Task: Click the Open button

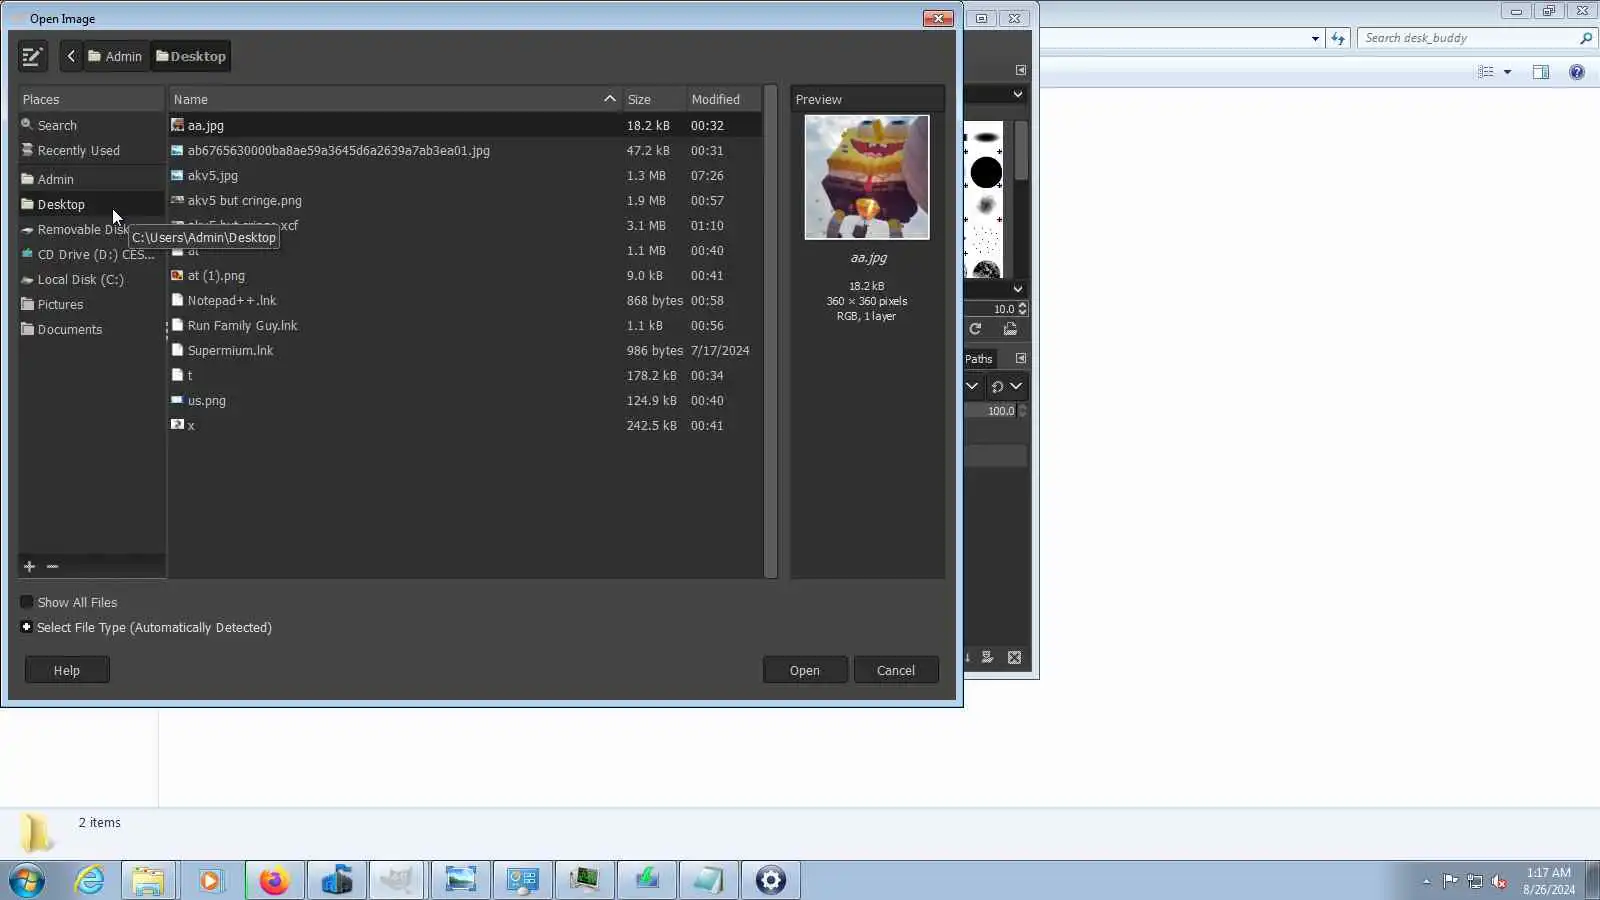Action: (805, 671)
